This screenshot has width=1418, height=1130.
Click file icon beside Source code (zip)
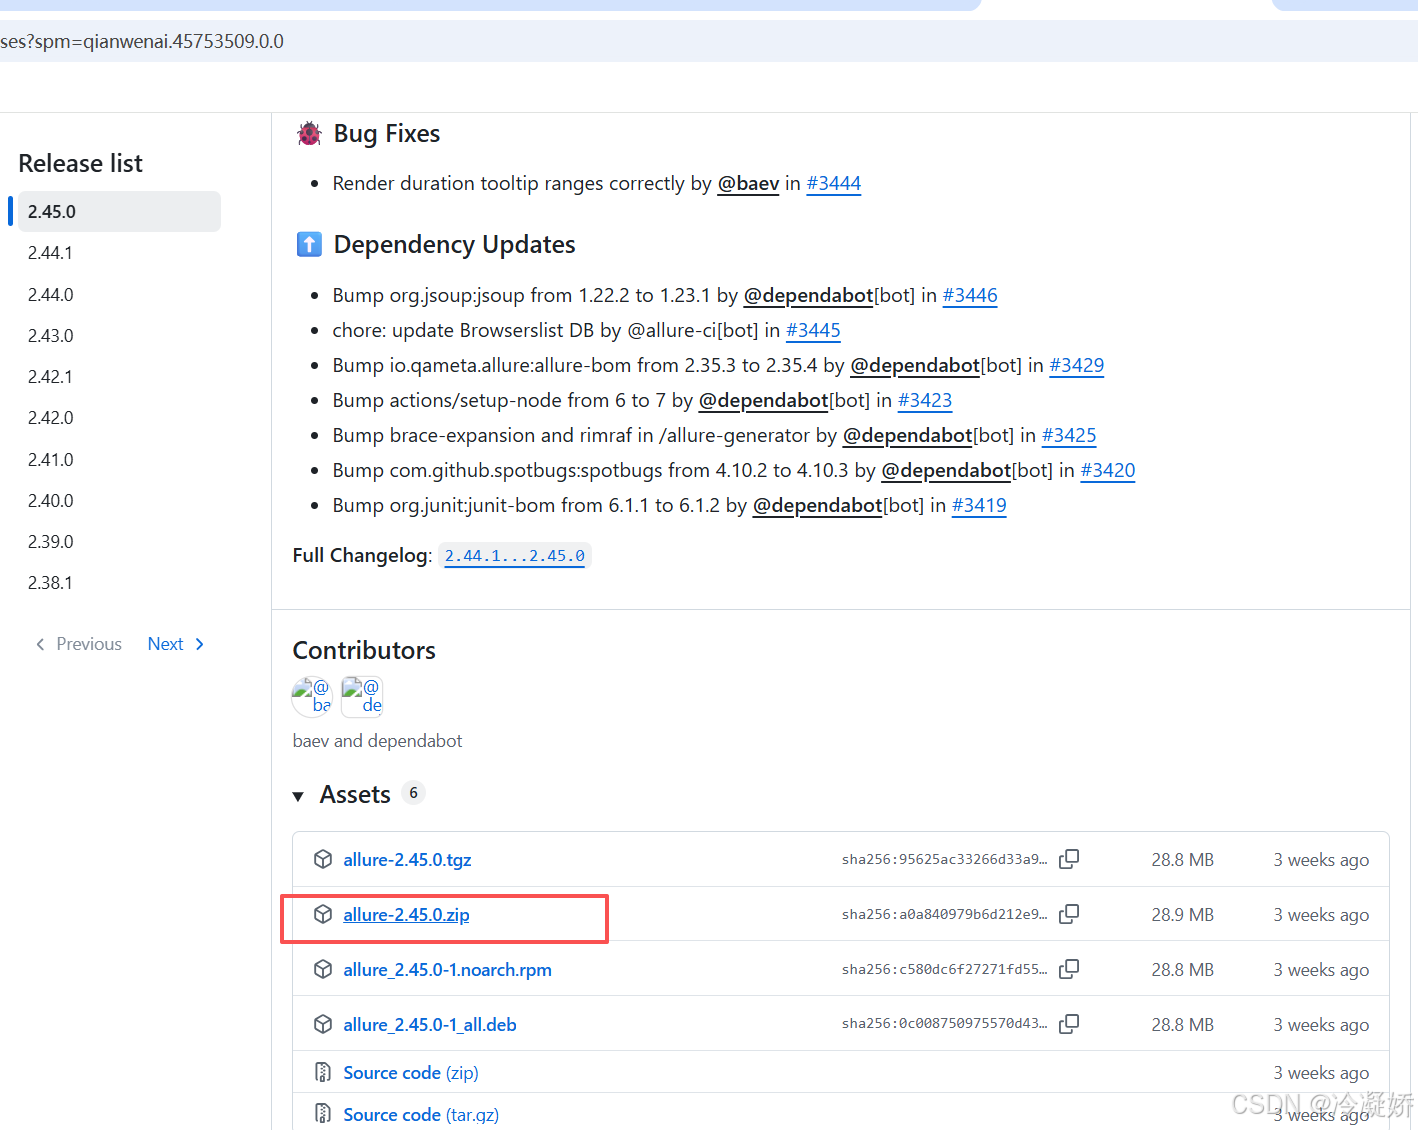click(323, 1072)
